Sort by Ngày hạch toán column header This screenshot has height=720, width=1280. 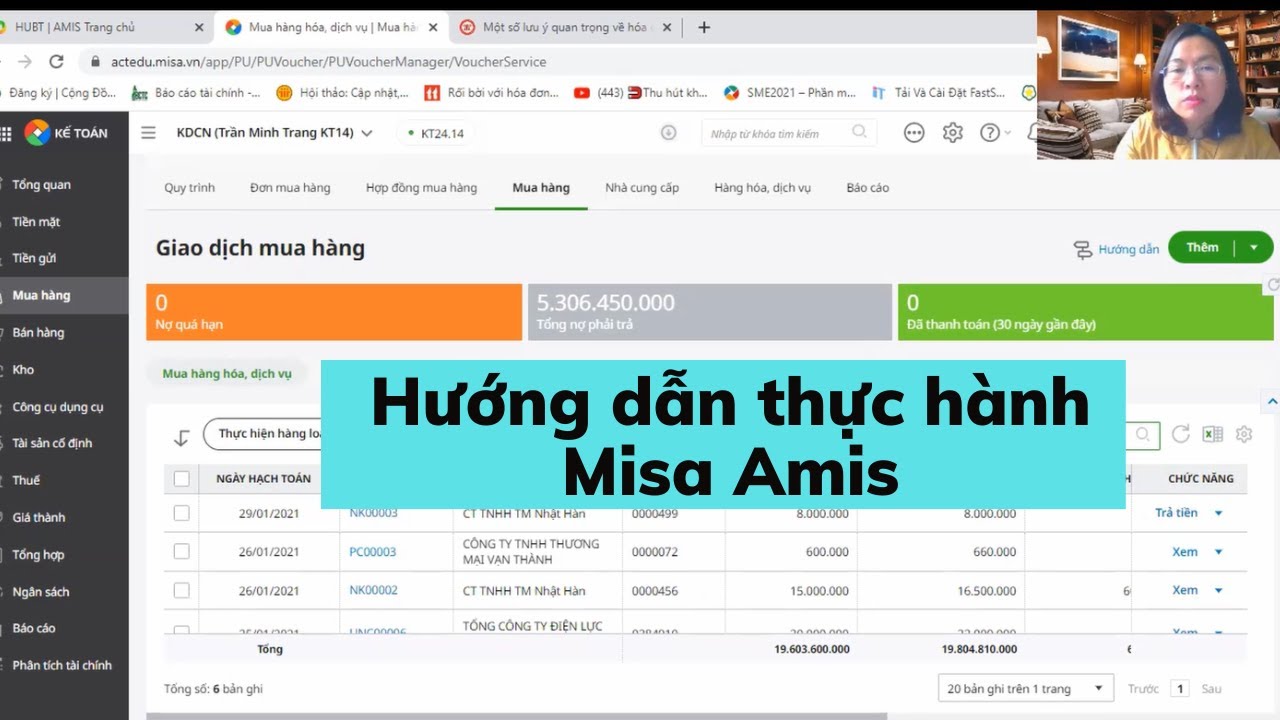click(263, 479)
